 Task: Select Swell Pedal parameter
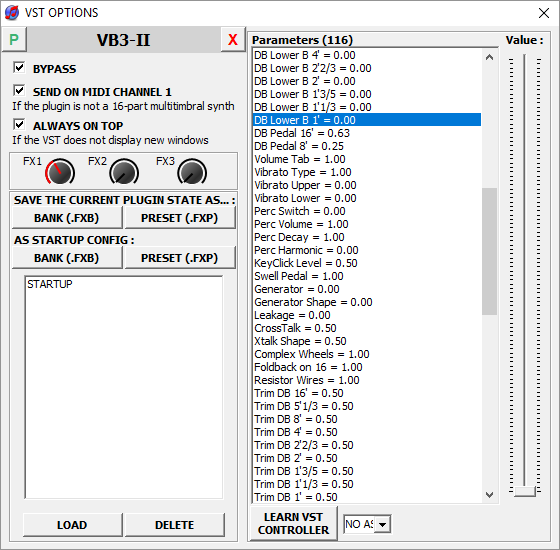point(367,276)
